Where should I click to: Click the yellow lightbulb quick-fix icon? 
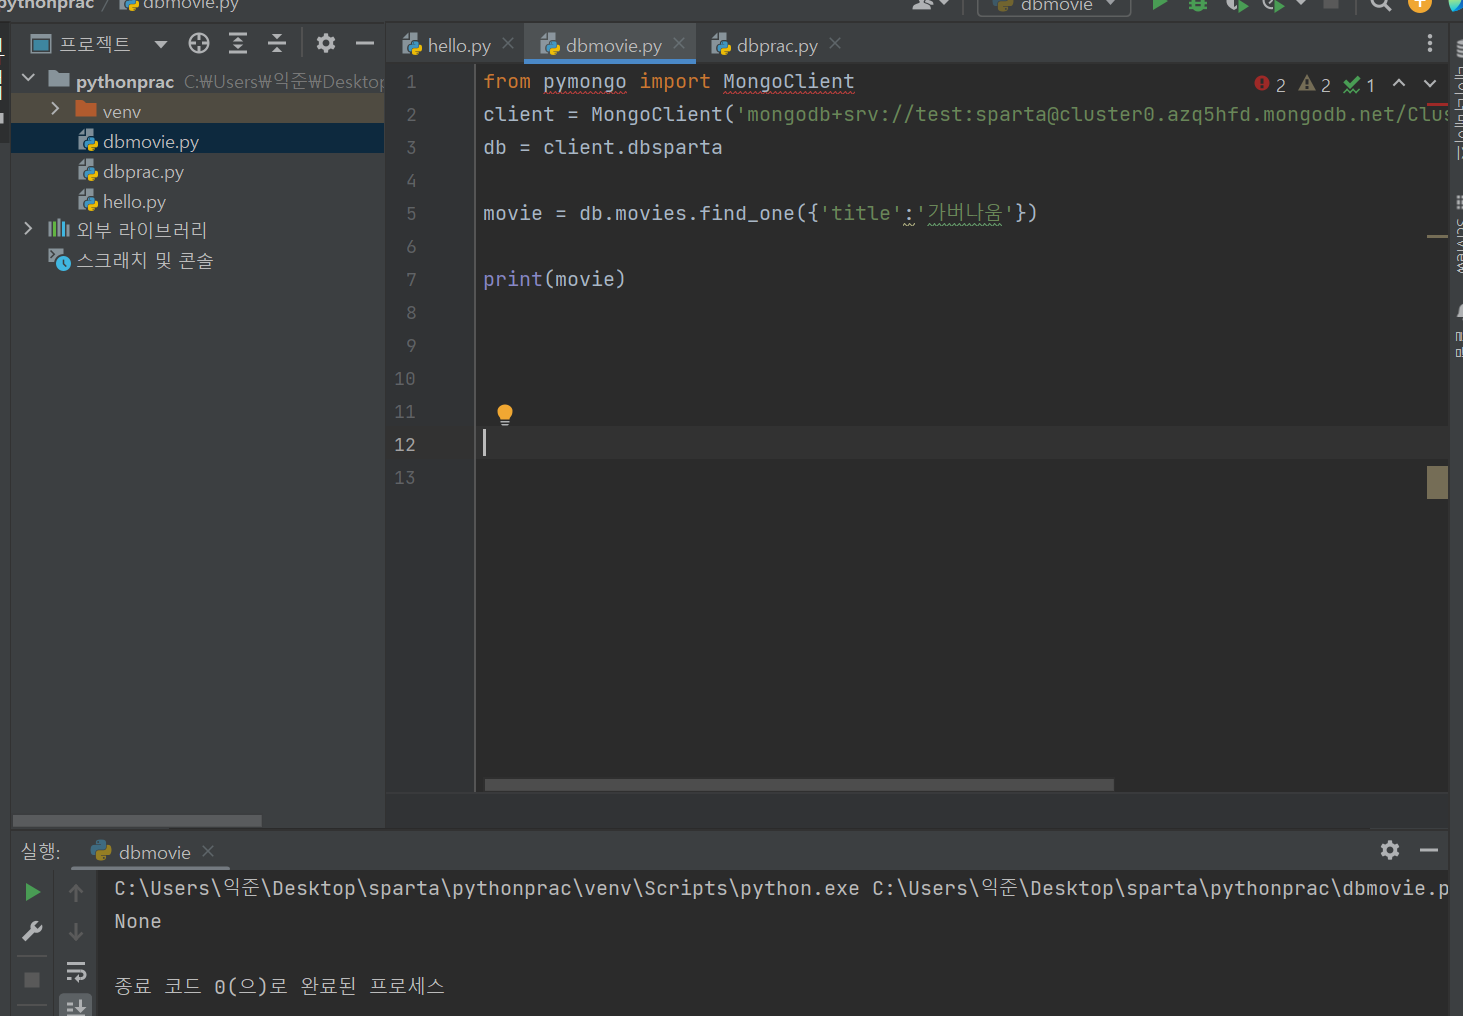click(505, 414)
